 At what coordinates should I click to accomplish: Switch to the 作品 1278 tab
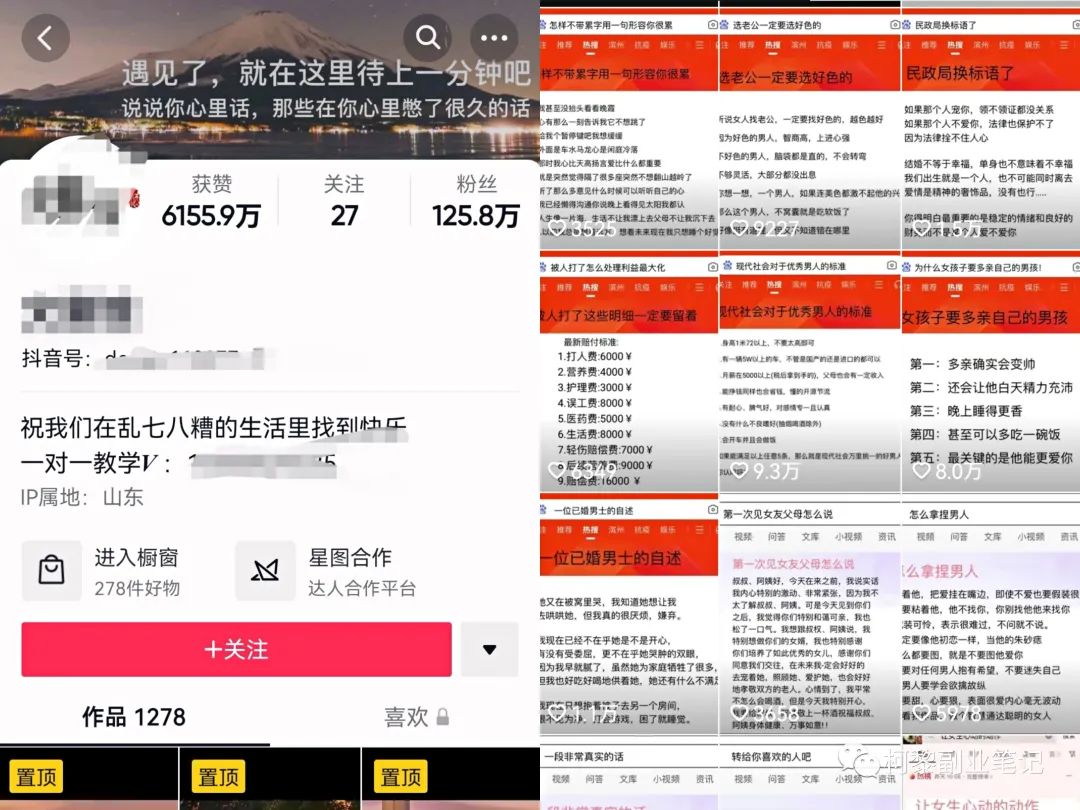coord(134,717)
